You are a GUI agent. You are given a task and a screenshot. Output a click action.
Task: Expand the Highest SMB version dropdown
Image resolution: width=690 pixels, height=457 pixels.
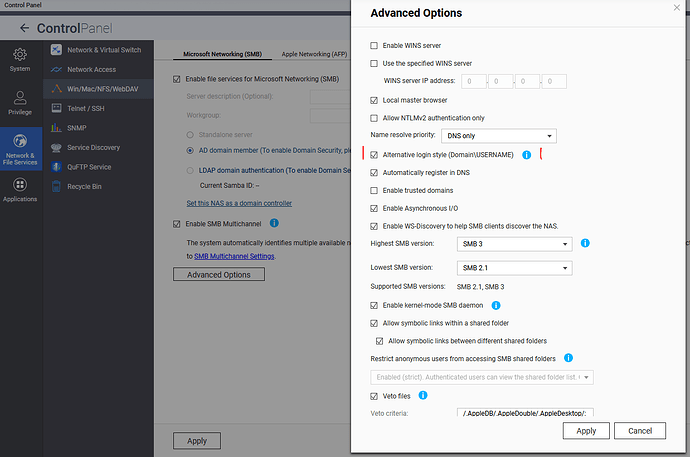514,244
